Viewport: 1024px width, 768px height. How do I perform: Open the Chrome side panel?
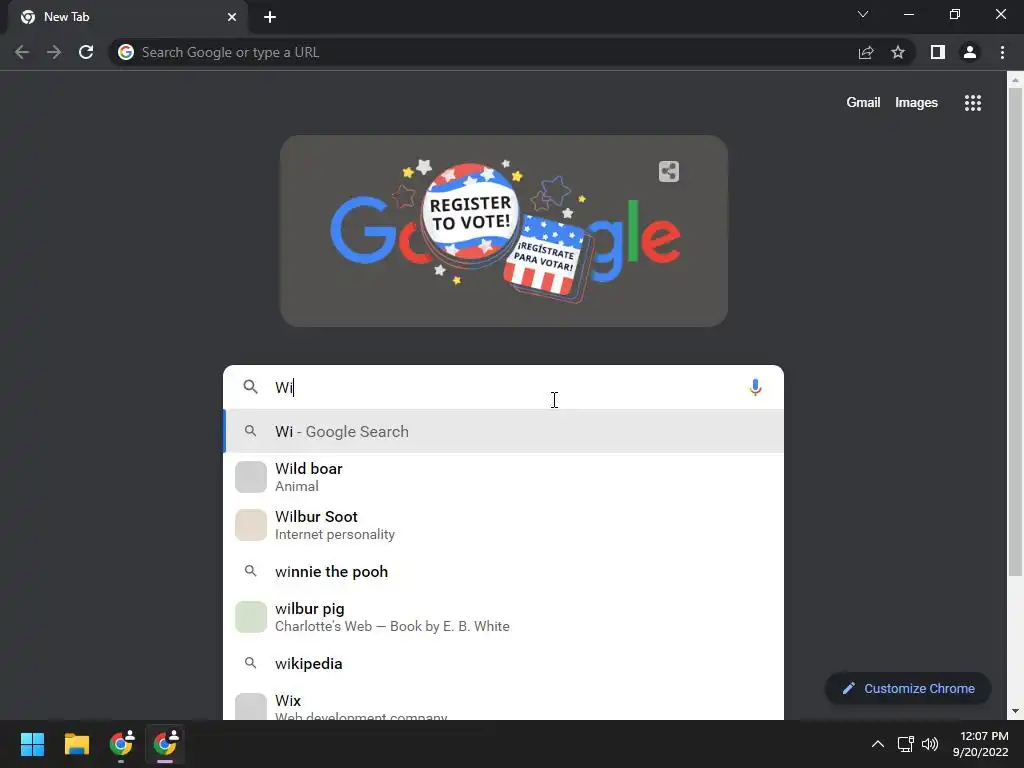click(938, 52)
